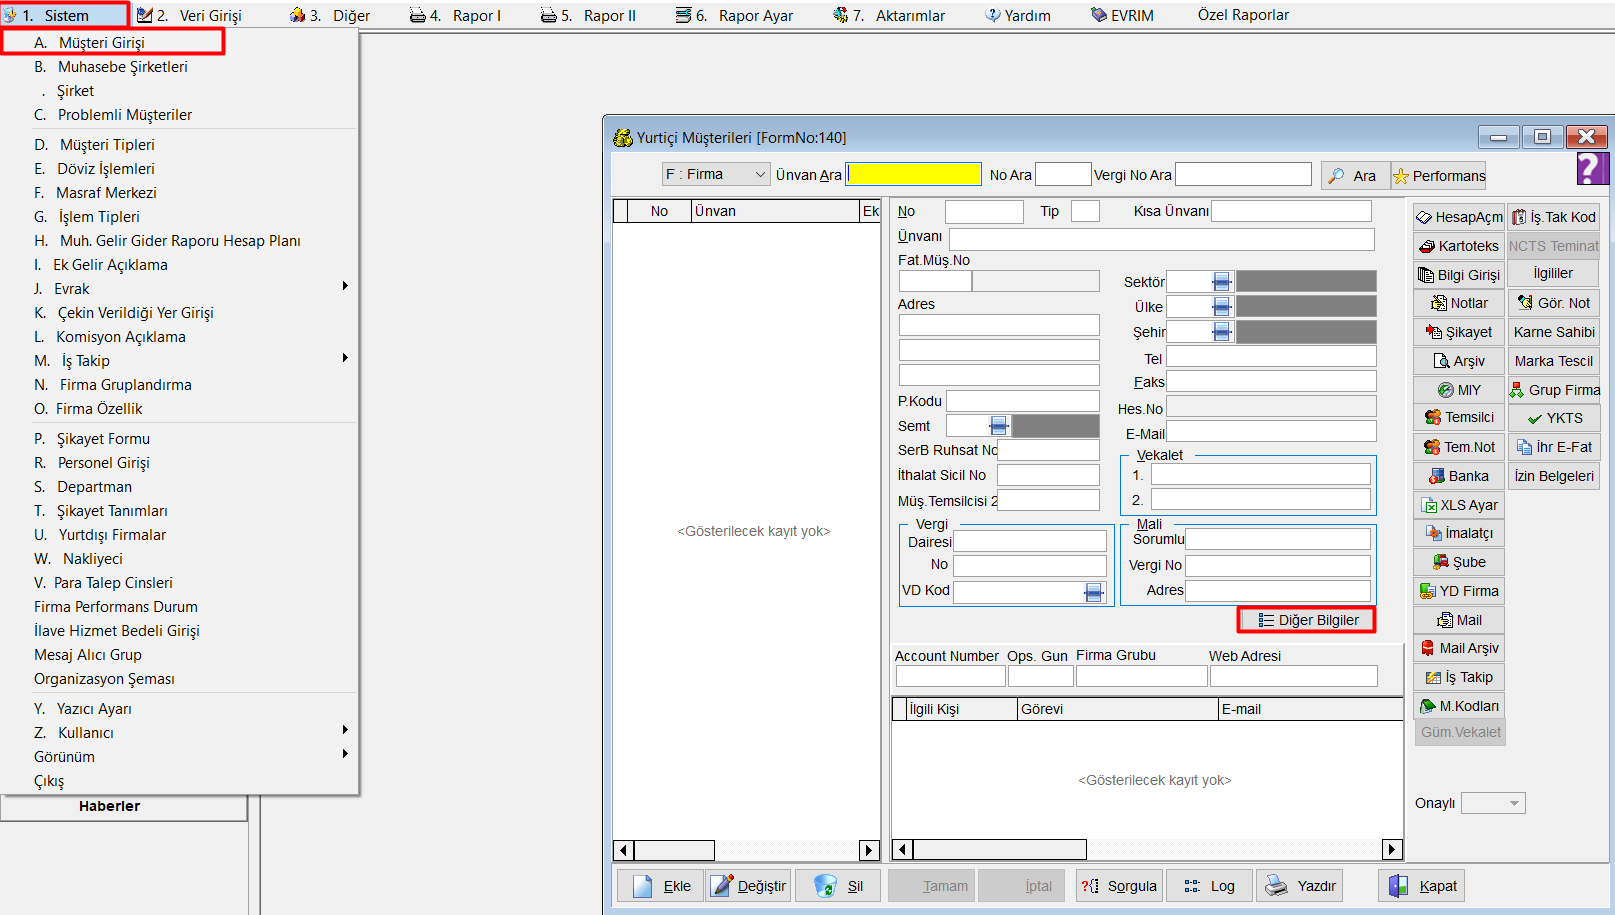Open the Semt lookup button
Viewport: 1615px width, 915px height.
click(x=999, y=426)
